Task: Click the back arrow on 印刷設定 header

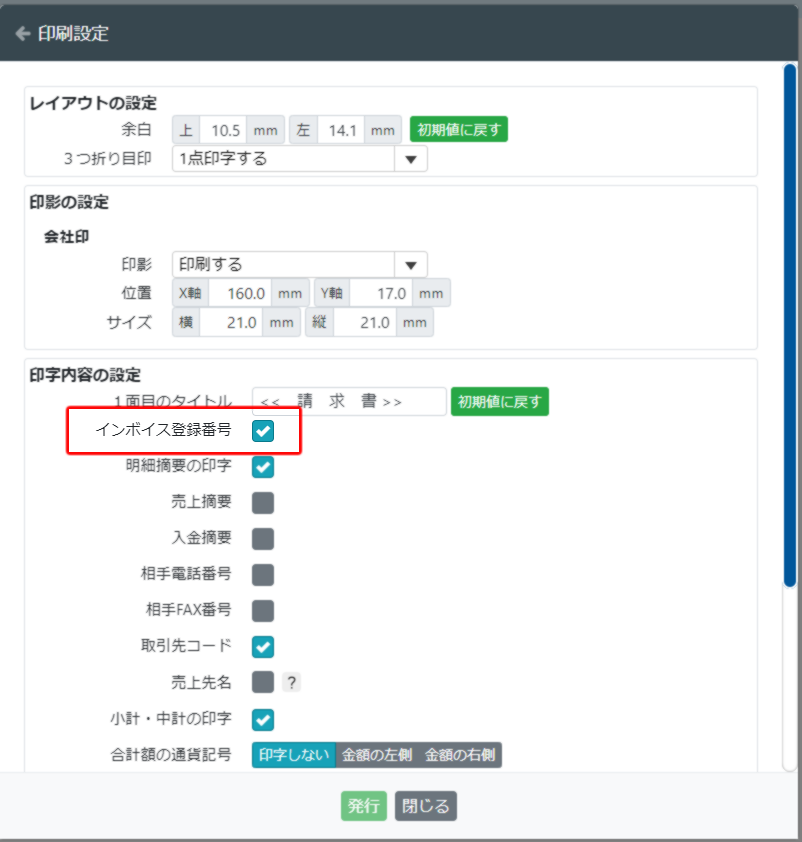Action: pos(24,32)
